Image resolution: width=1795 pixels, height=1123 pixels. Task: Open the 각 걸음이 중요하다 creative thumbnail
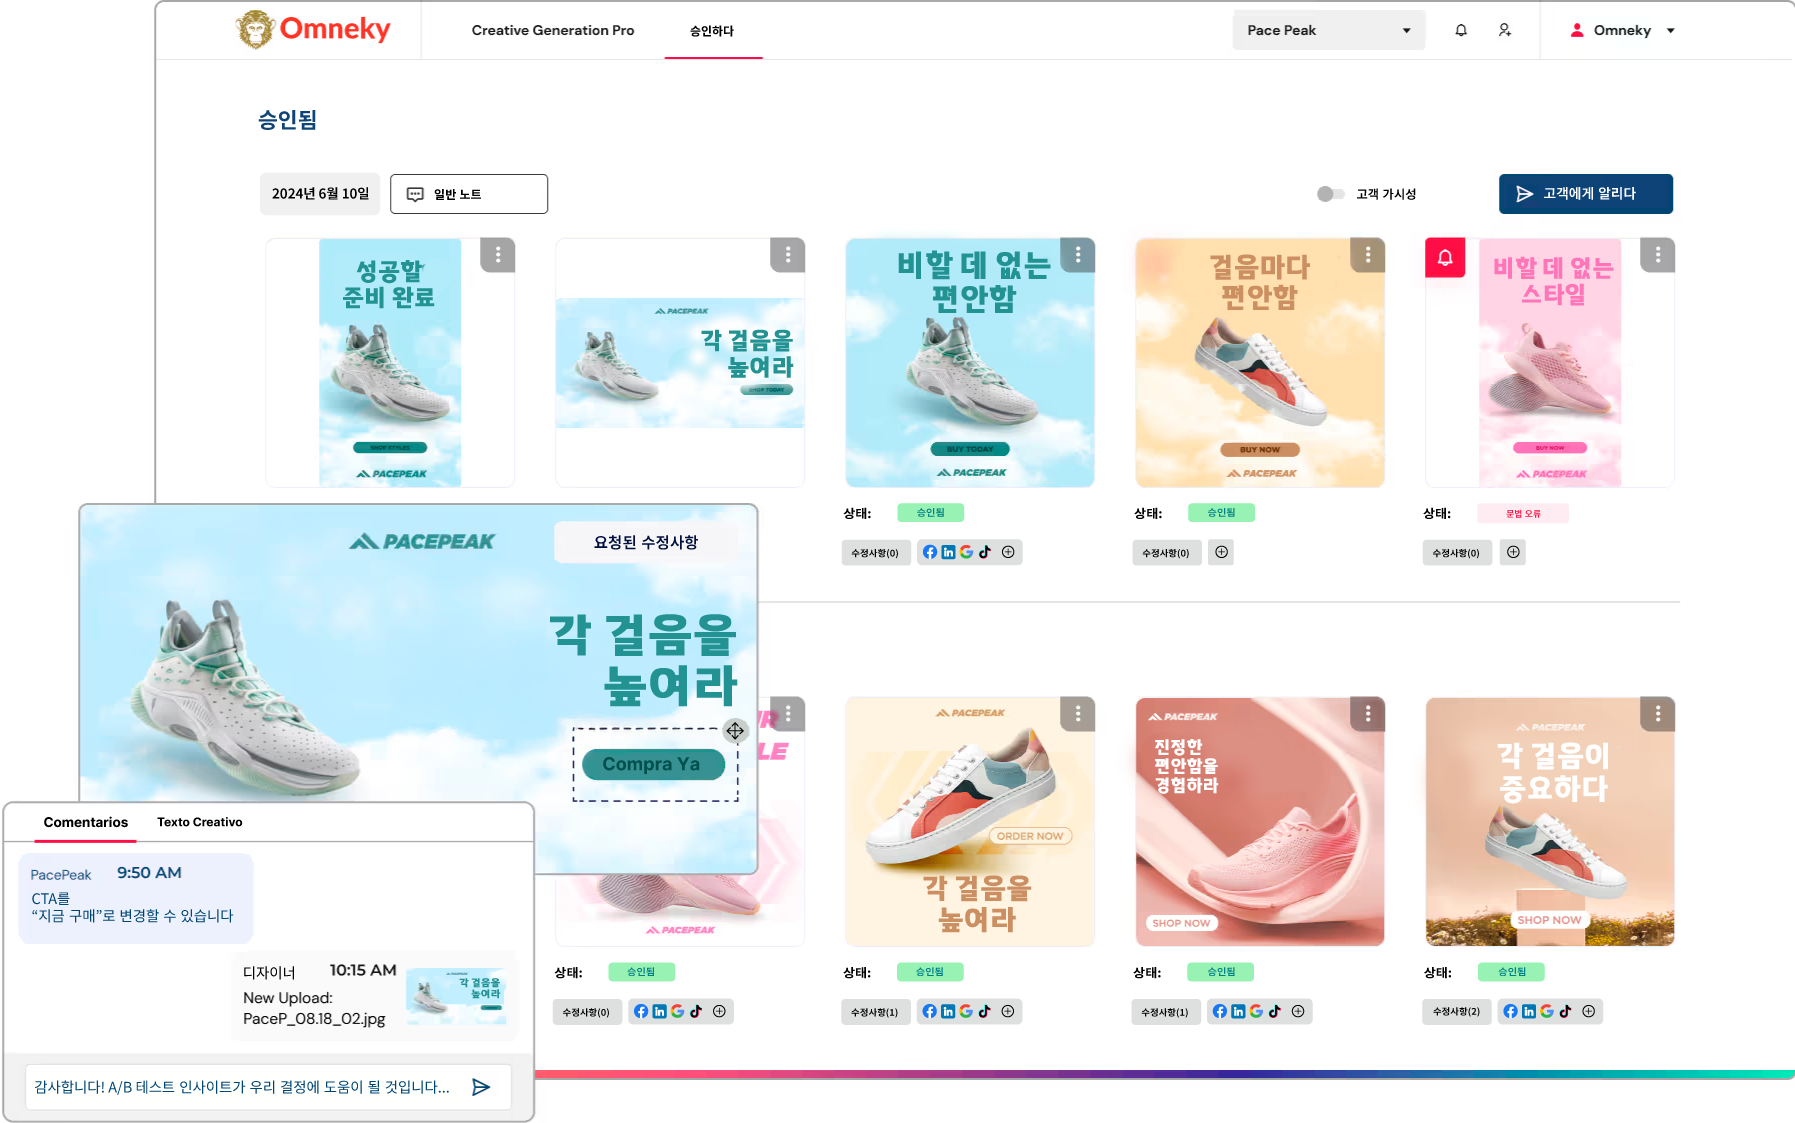(x=1550, y=822)
